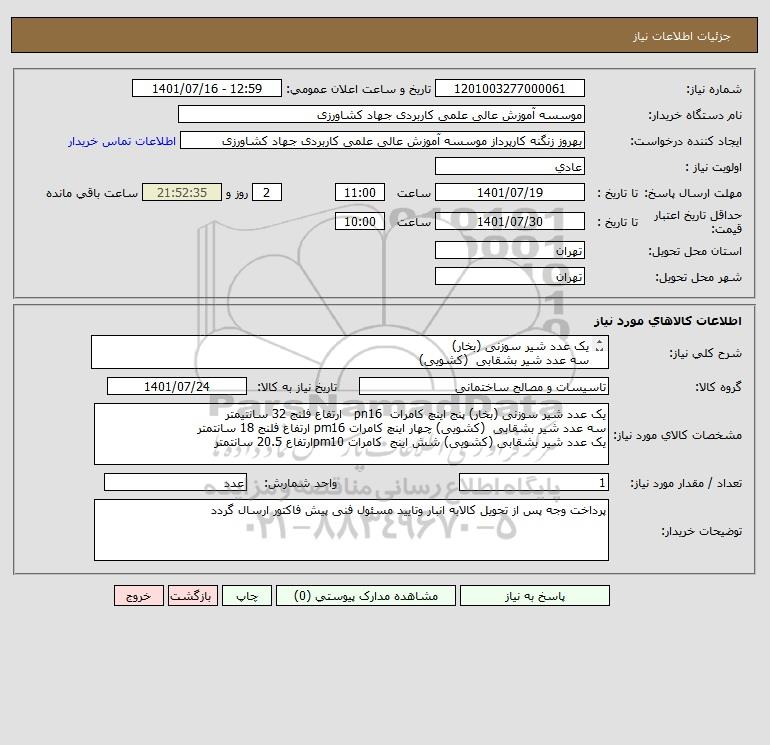Click the remaining days field showing 2

pos(267,193)
